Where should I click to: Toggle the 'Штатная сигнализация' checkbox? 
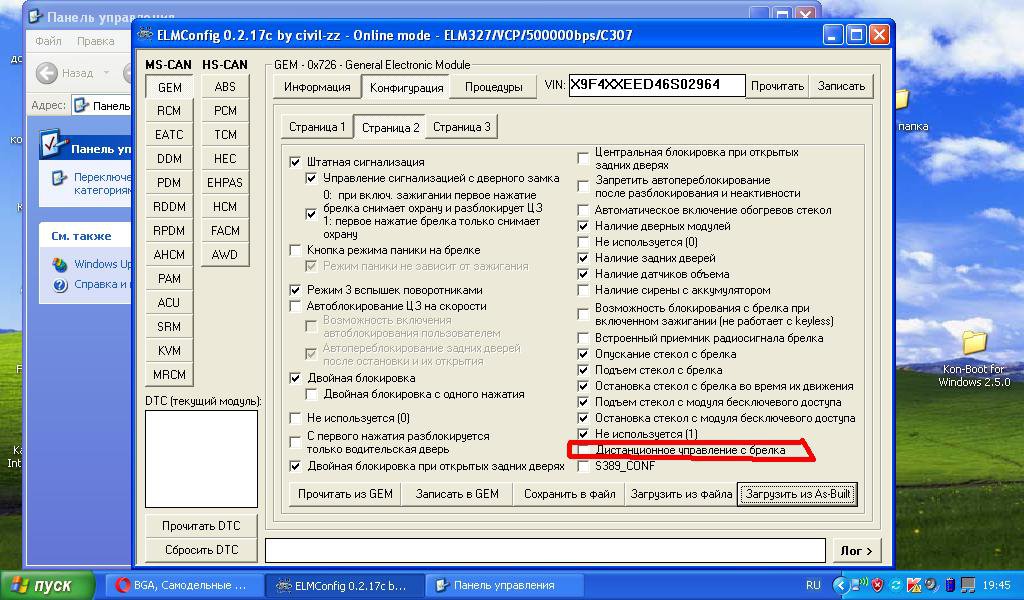click(x=295, y=162)
